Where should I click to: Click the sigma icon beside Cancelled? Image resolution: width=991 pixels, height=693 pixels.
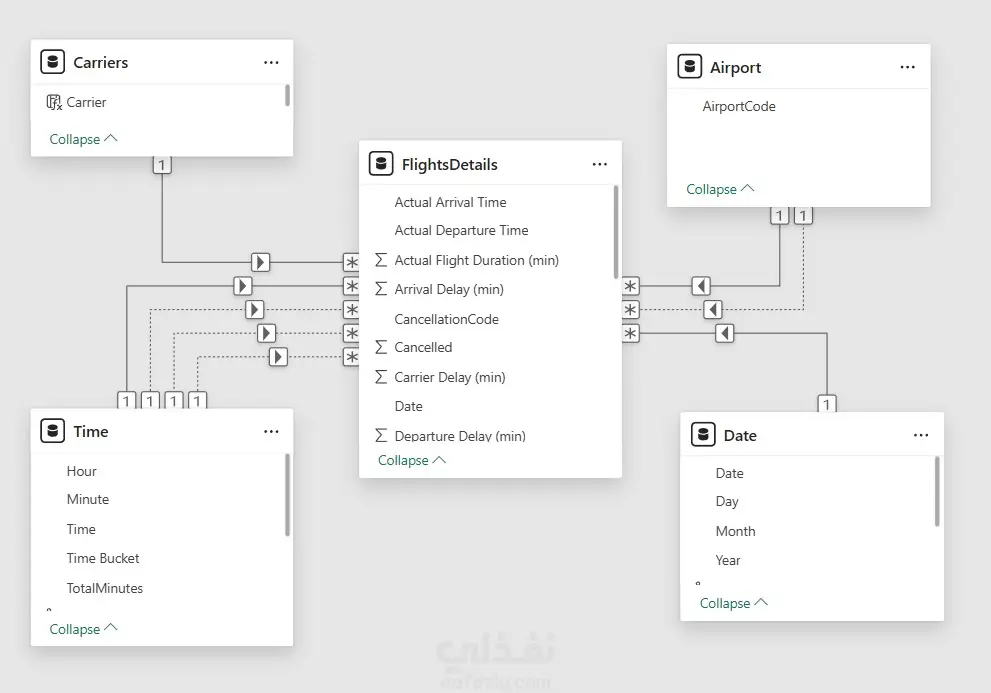pos(381,347)
